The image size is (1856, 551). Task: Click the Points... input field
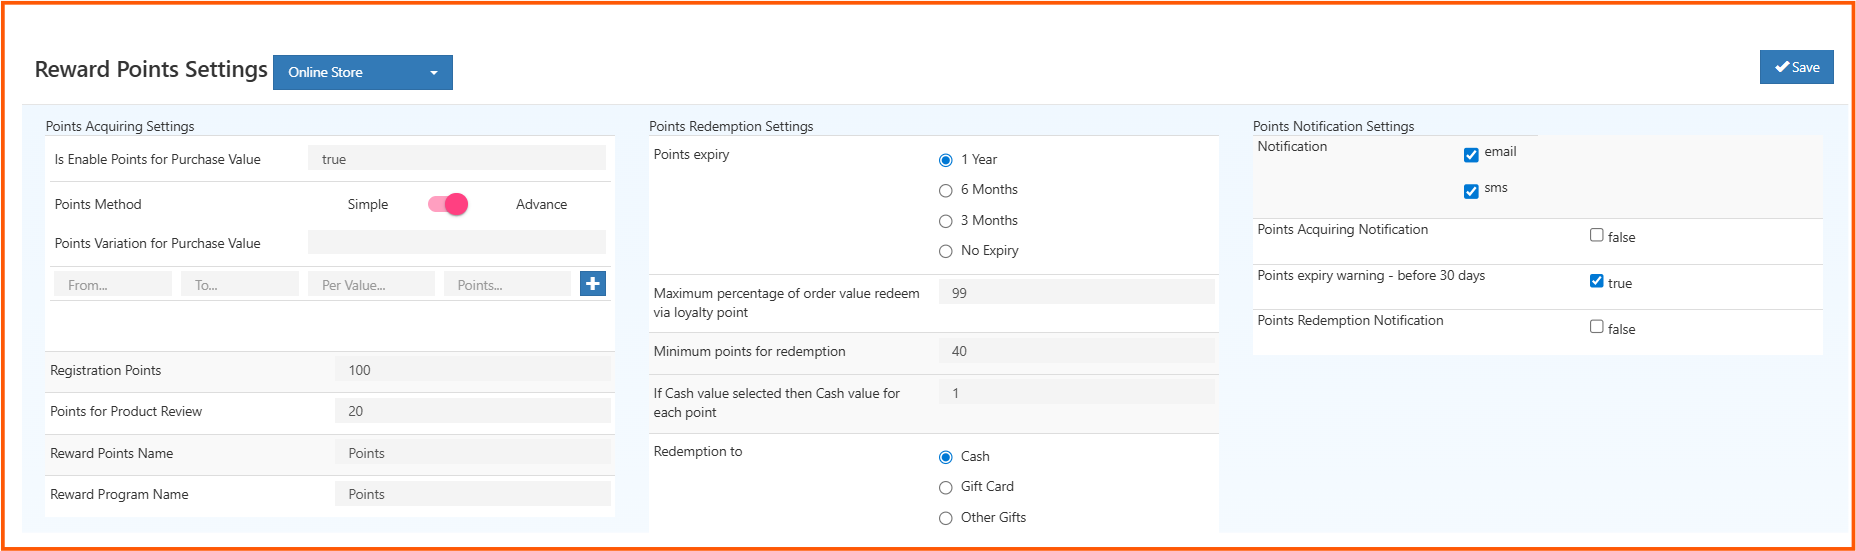tap(507, 284)
